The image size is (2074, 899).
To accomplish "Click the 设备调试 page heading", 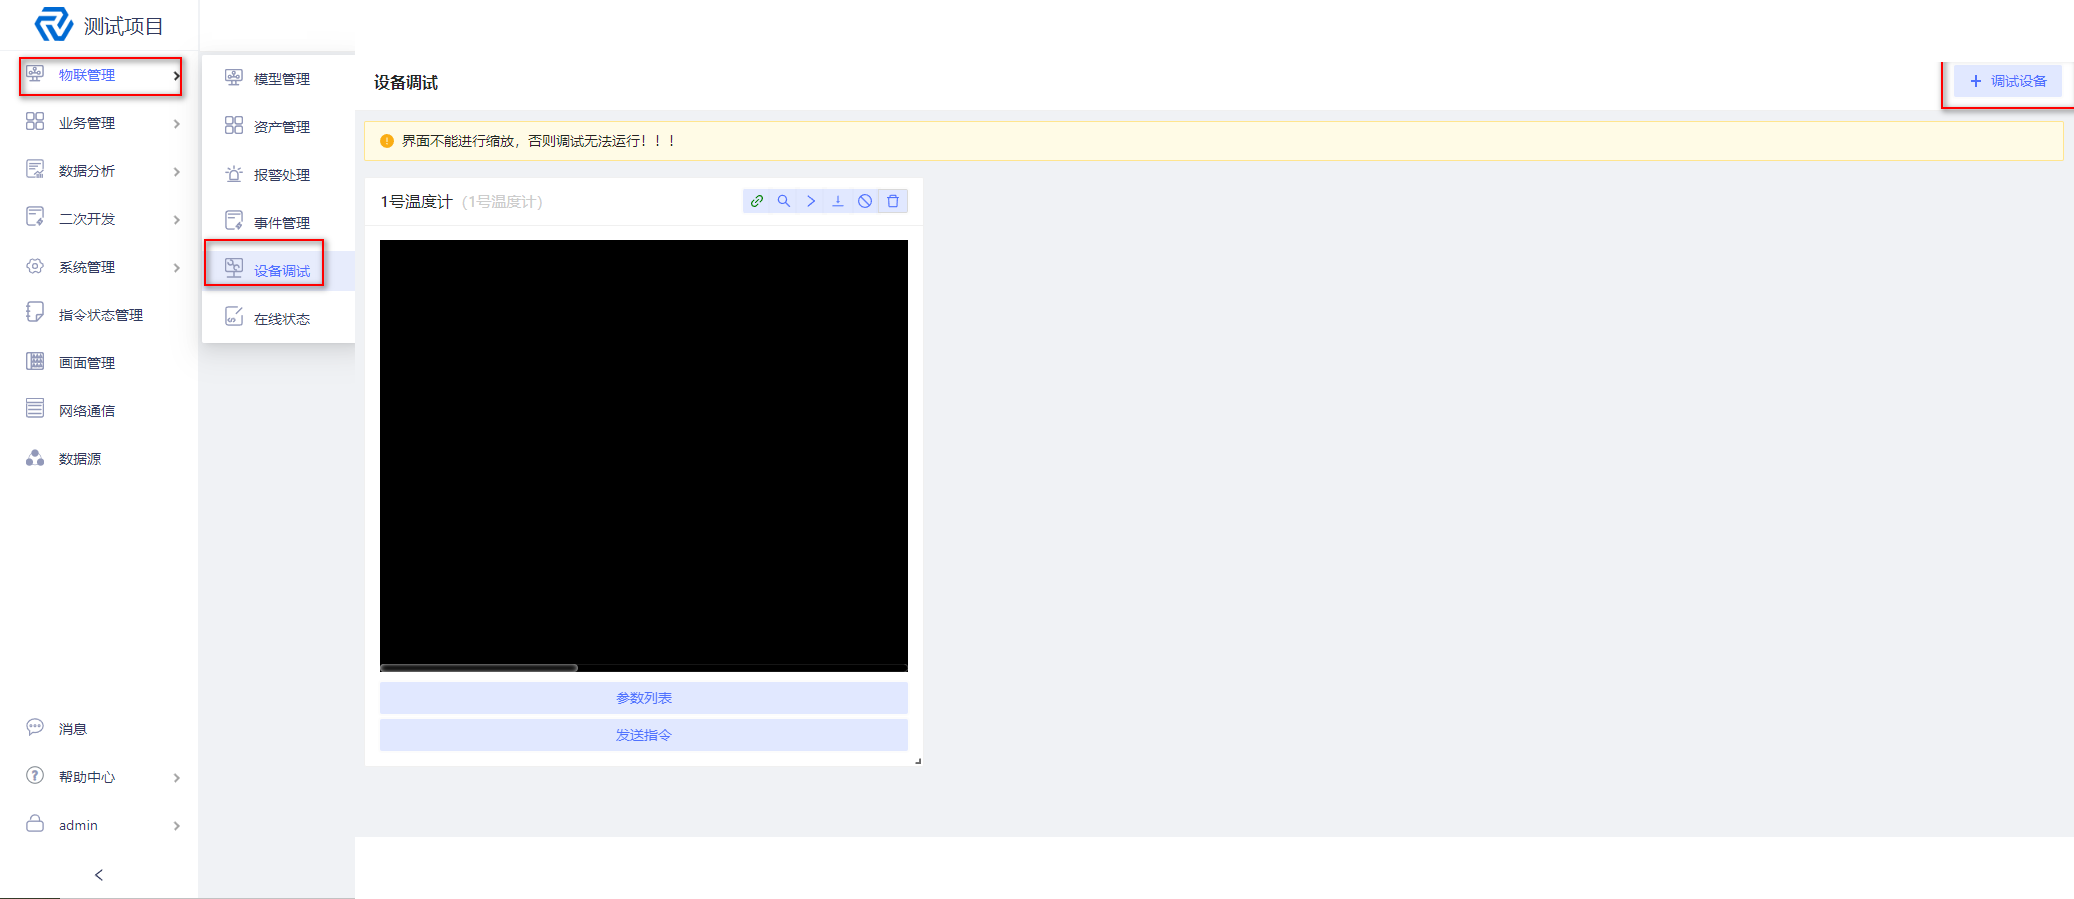I will click(406, 83).
